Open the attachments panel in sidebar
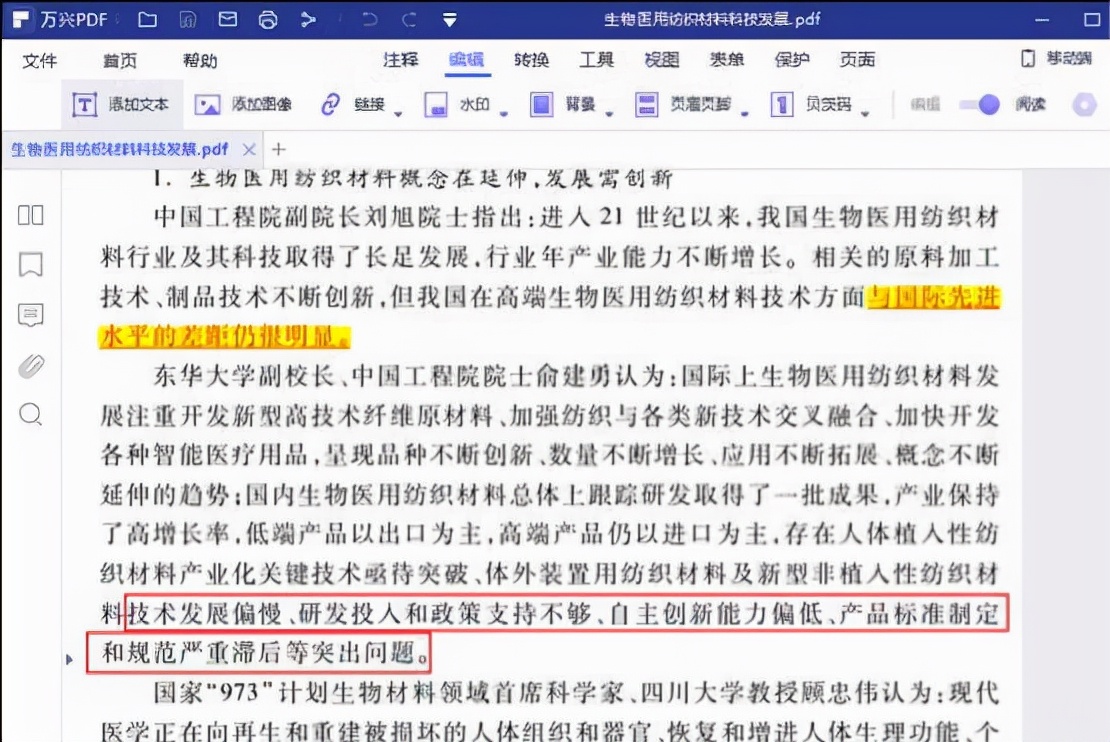Screen dimensions: 1110x742 point(30,366)
